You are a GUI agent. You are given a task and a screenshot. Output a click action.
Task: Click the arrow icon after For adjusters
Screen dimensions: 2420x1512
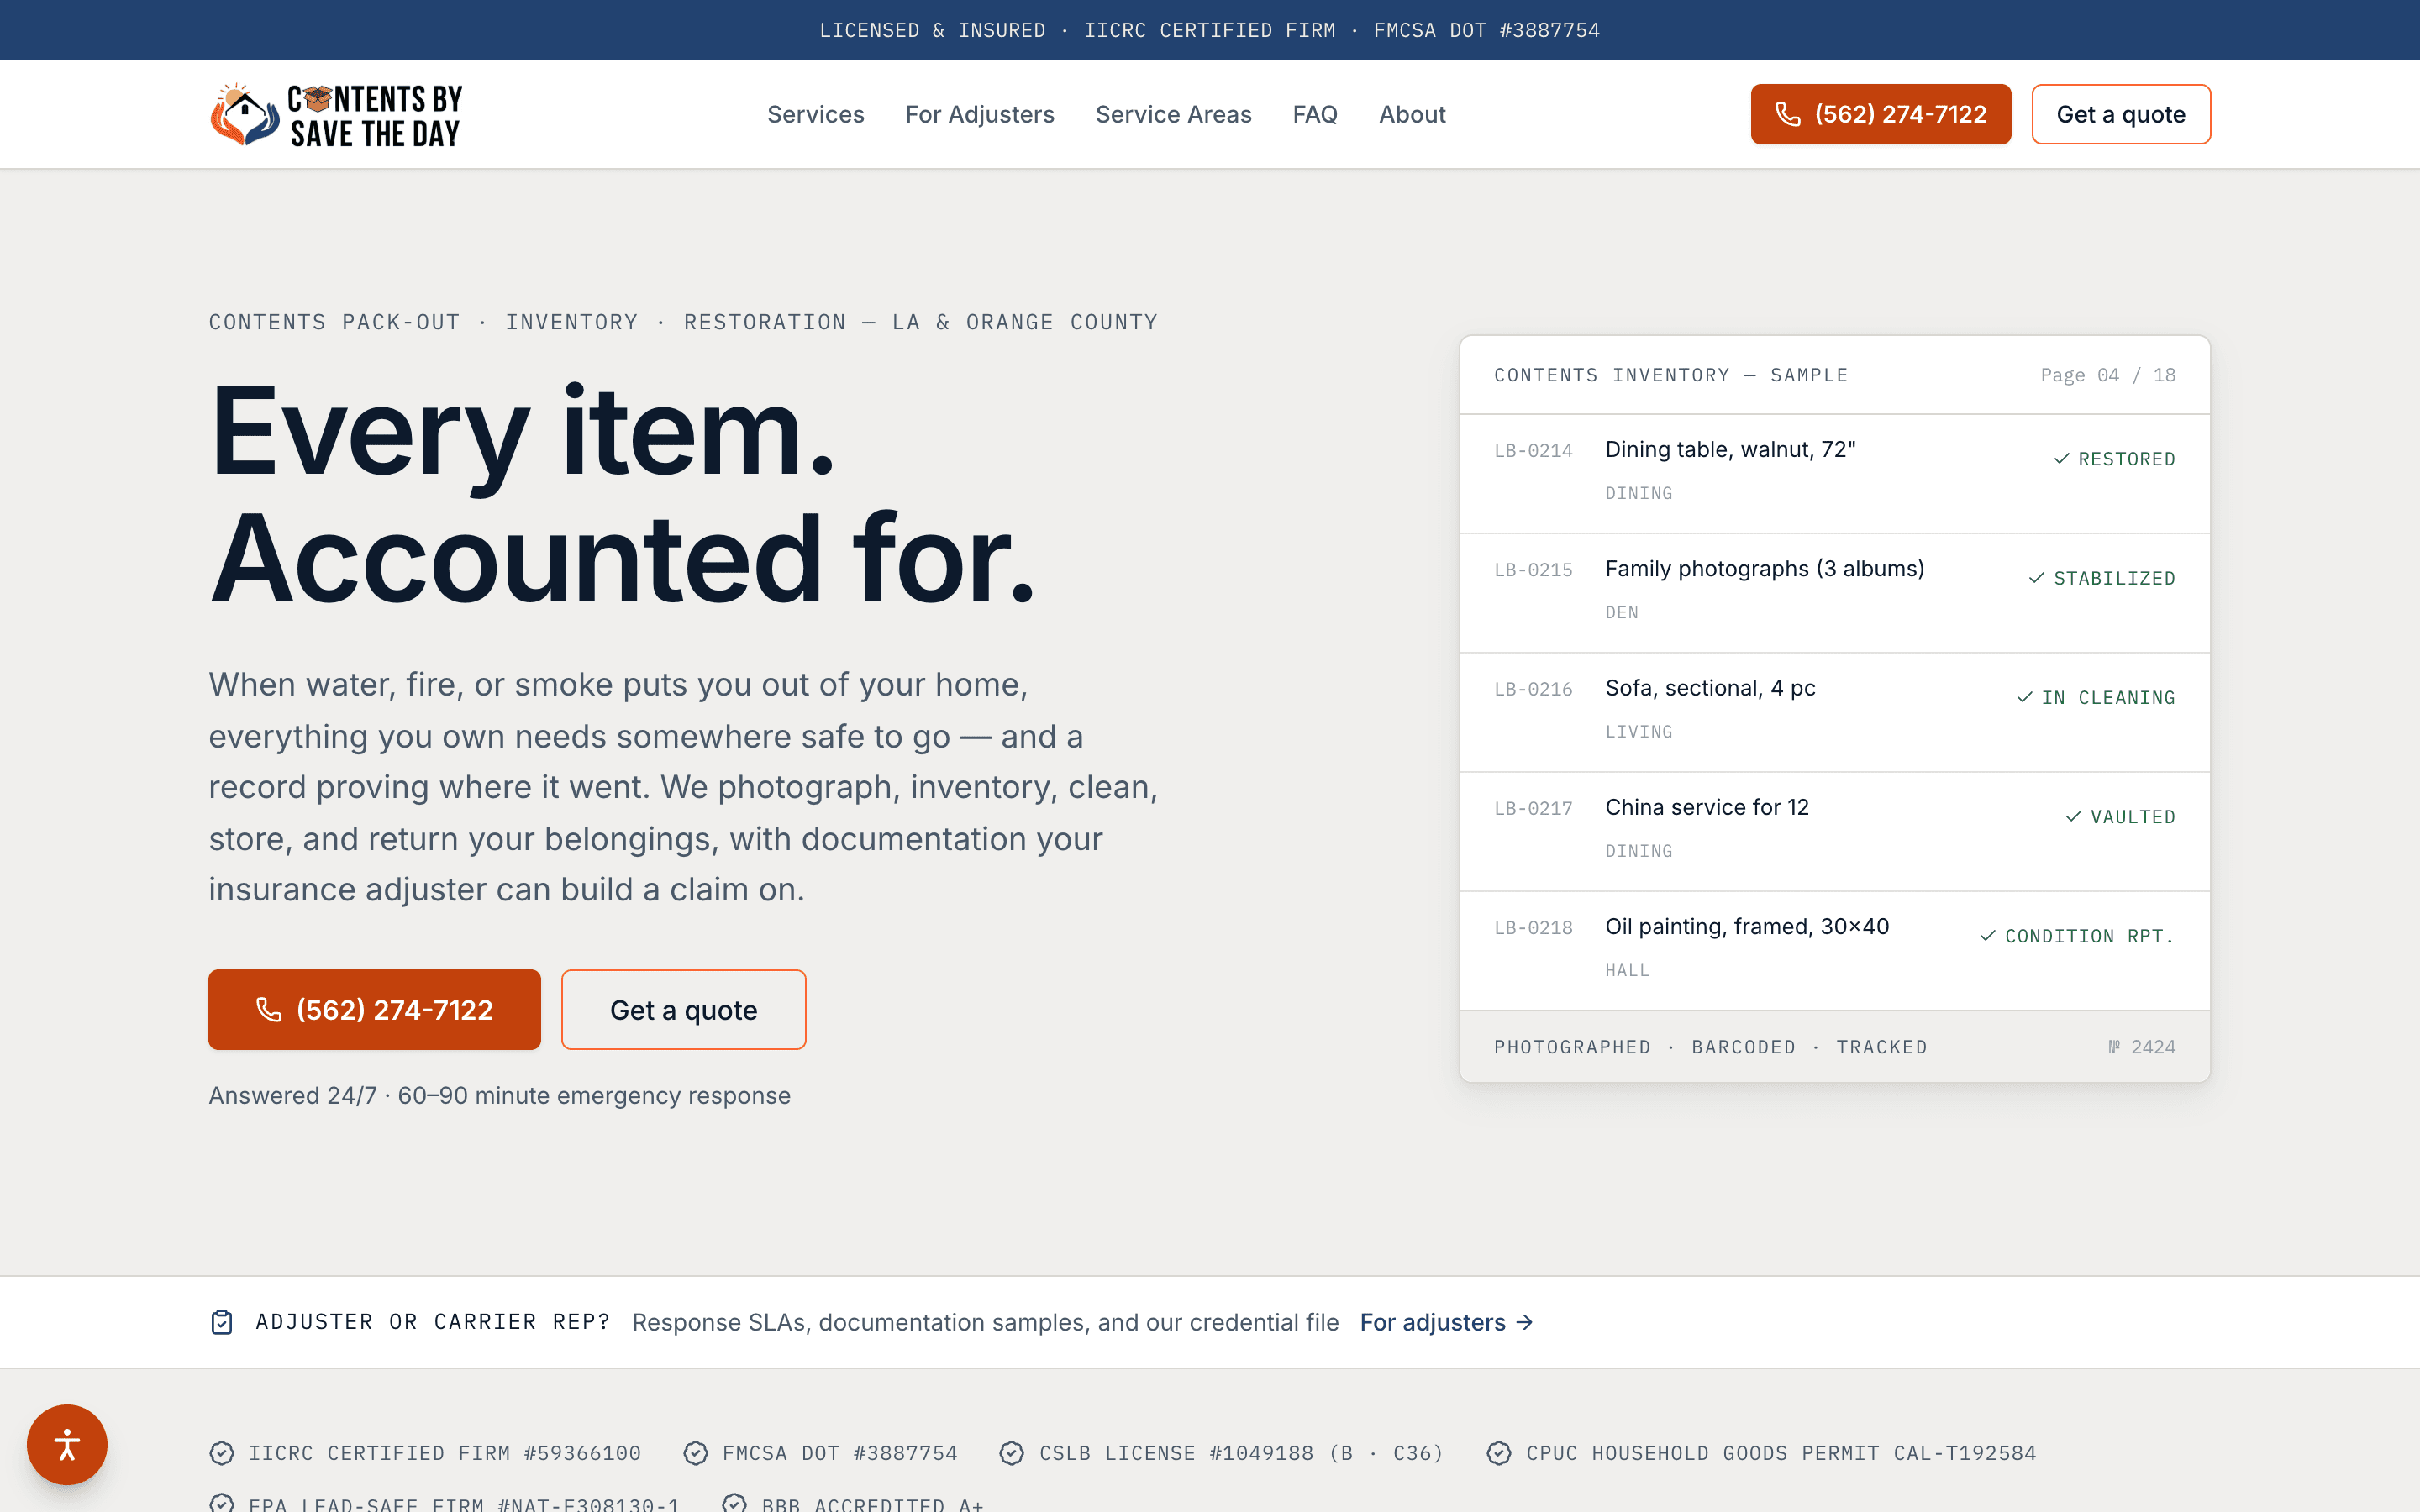pos(1525,1322)
